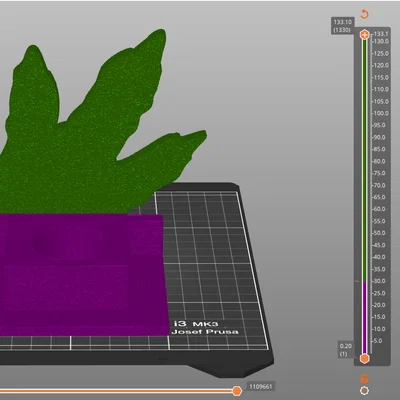Viewport: 400px width, 400px height.
Task: Click the horizontal move slider thumb at 1109661
Action: pos(237,391)
